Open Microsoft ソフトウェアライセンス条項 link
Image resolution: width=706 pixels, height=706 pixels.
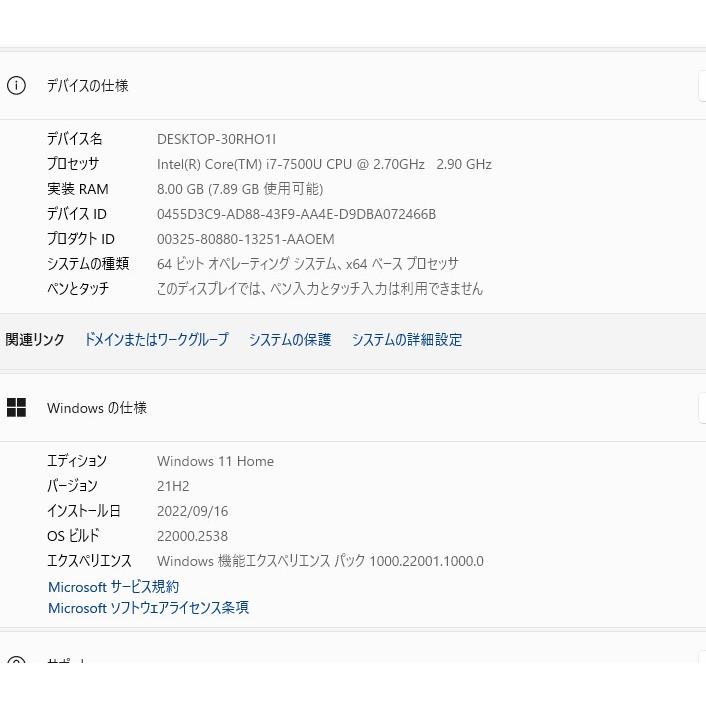click(148, 608)
